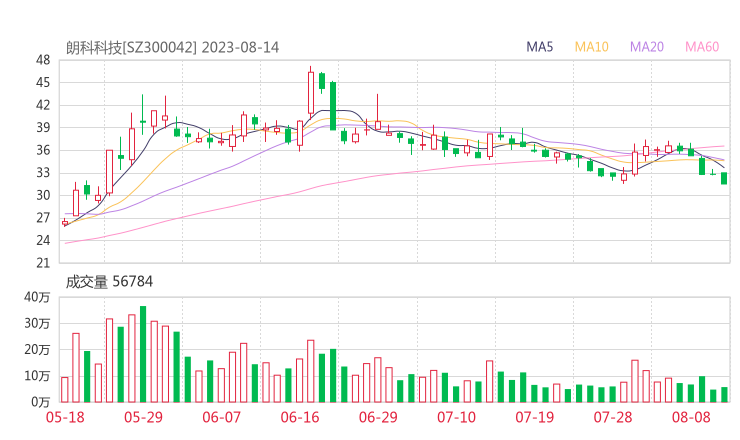This screenshot has height=440, width=740.
Task: Click the 07-28 date axis label
Action: 613,417
